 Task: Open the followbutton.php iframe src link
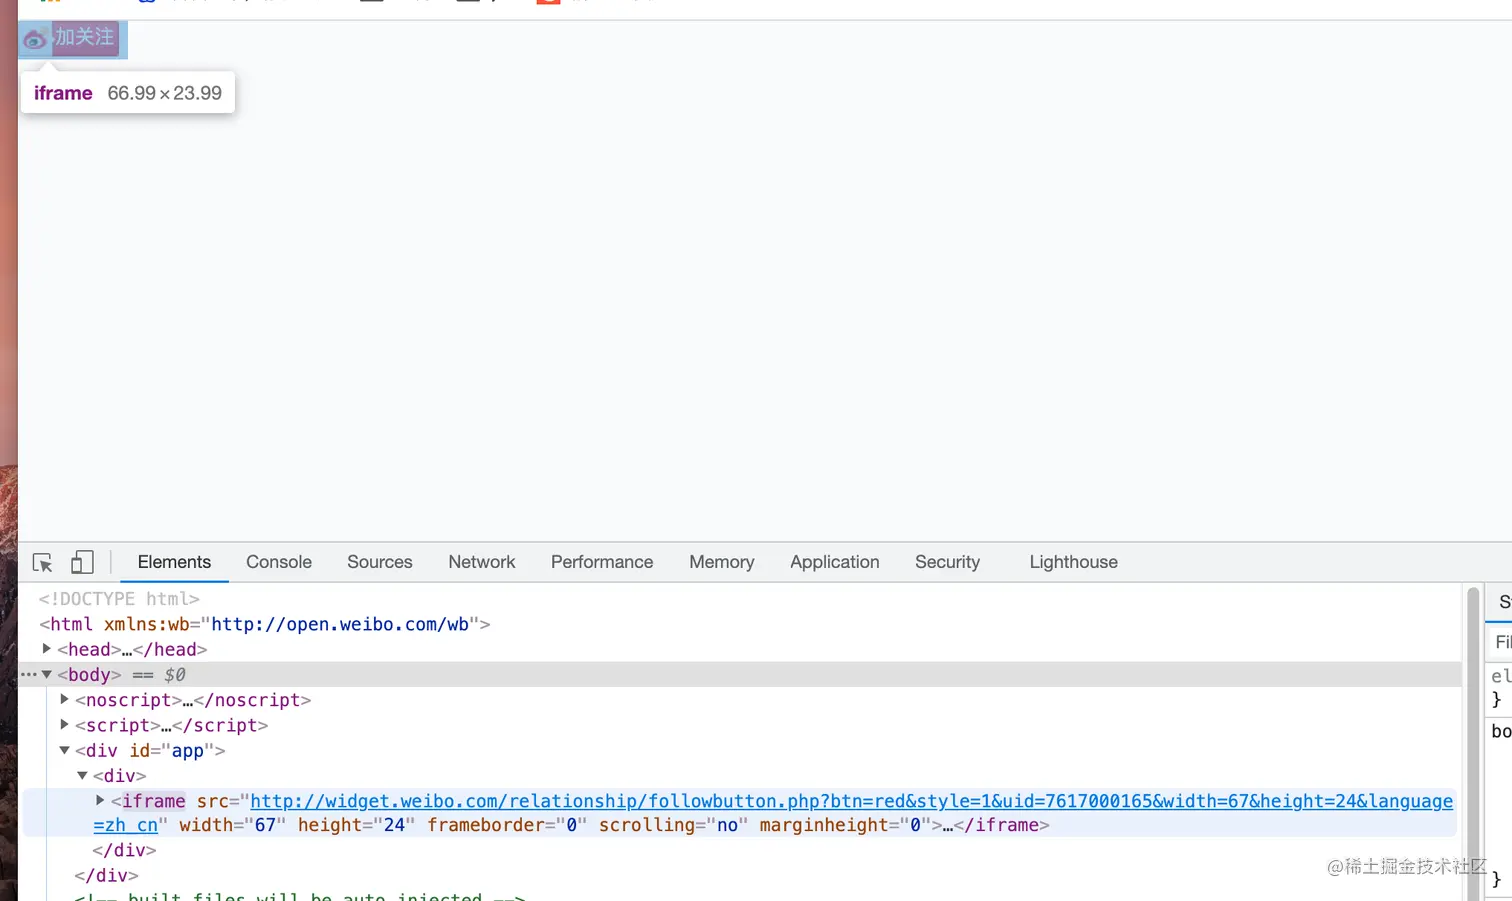click(700, 801)
